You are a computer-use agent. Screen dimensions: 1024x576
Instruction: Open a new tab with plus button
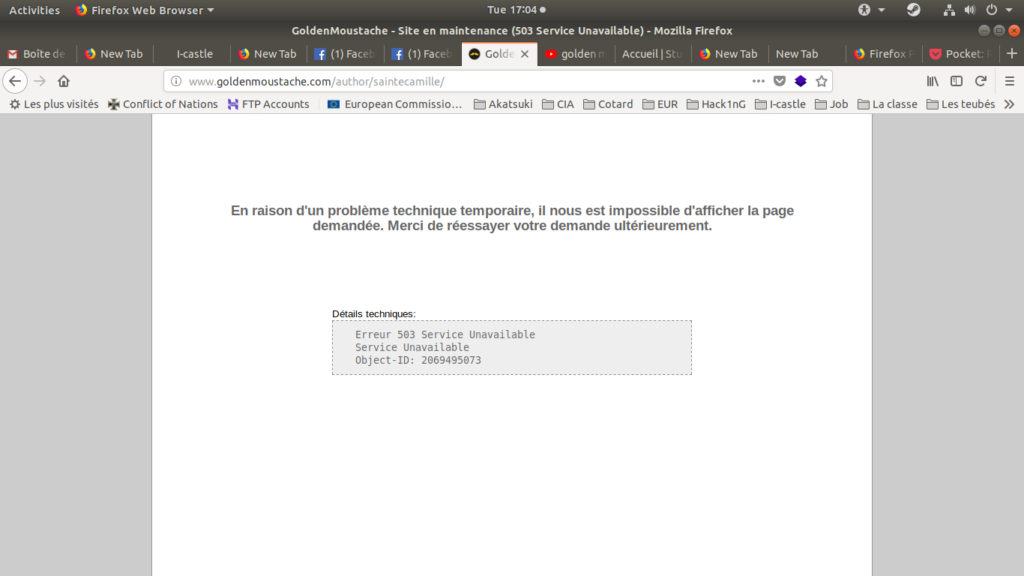(x=1012, y=54)
